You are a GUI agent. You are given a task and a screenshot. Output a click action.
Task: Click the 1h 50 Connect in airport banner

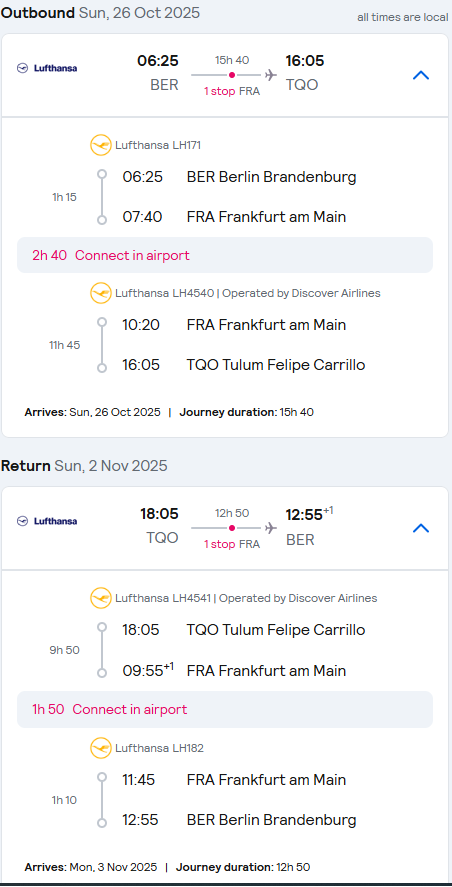tap(225, 709)
